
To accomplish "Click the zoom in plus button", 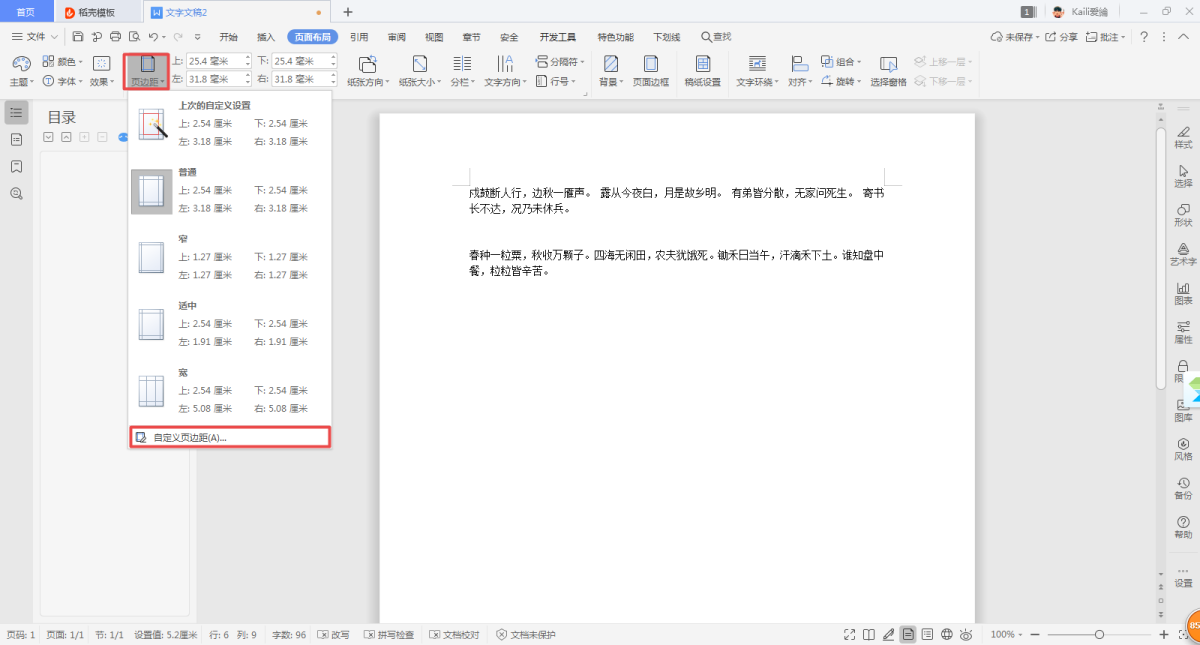I will (x=1163, y=635).
